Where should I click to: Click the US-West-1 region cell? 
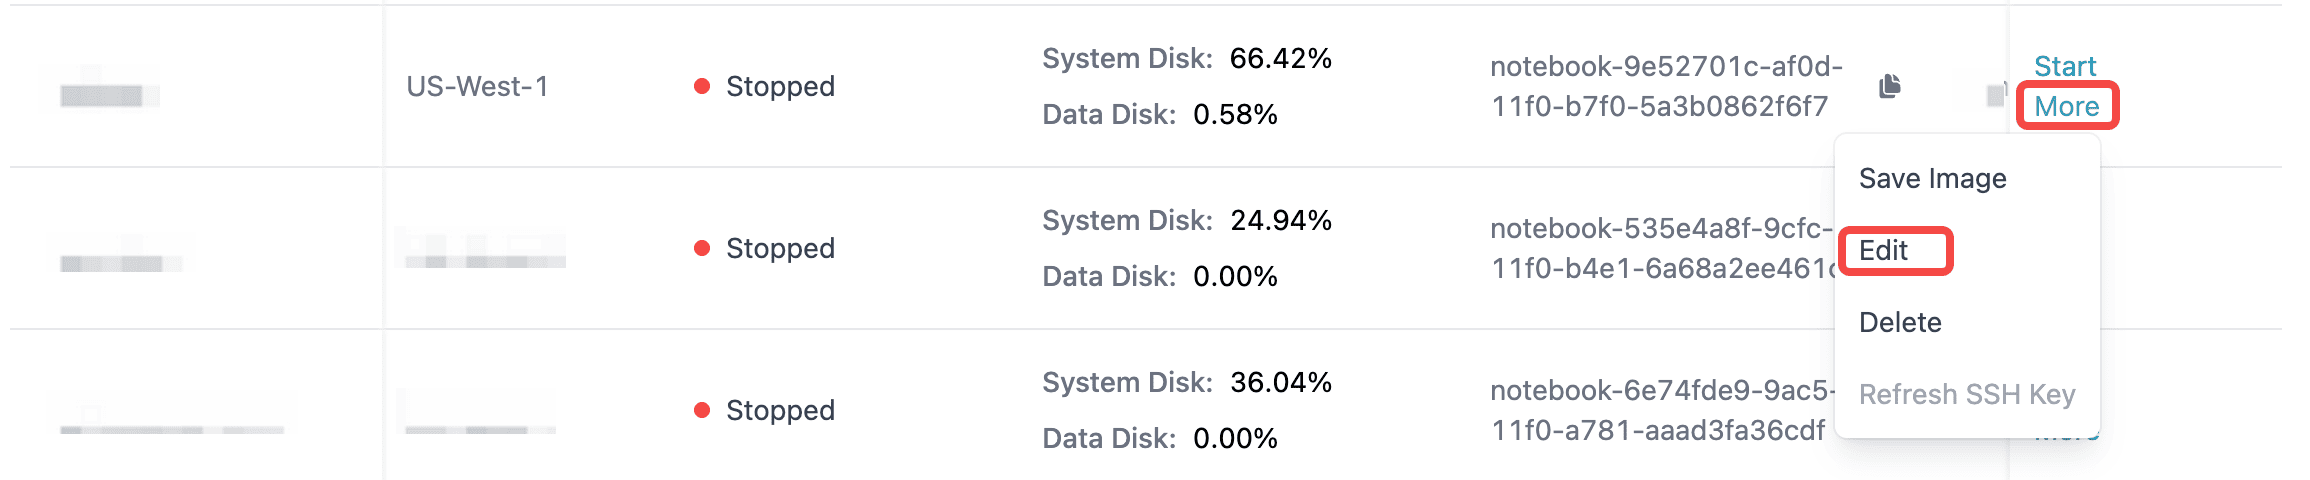477,87
